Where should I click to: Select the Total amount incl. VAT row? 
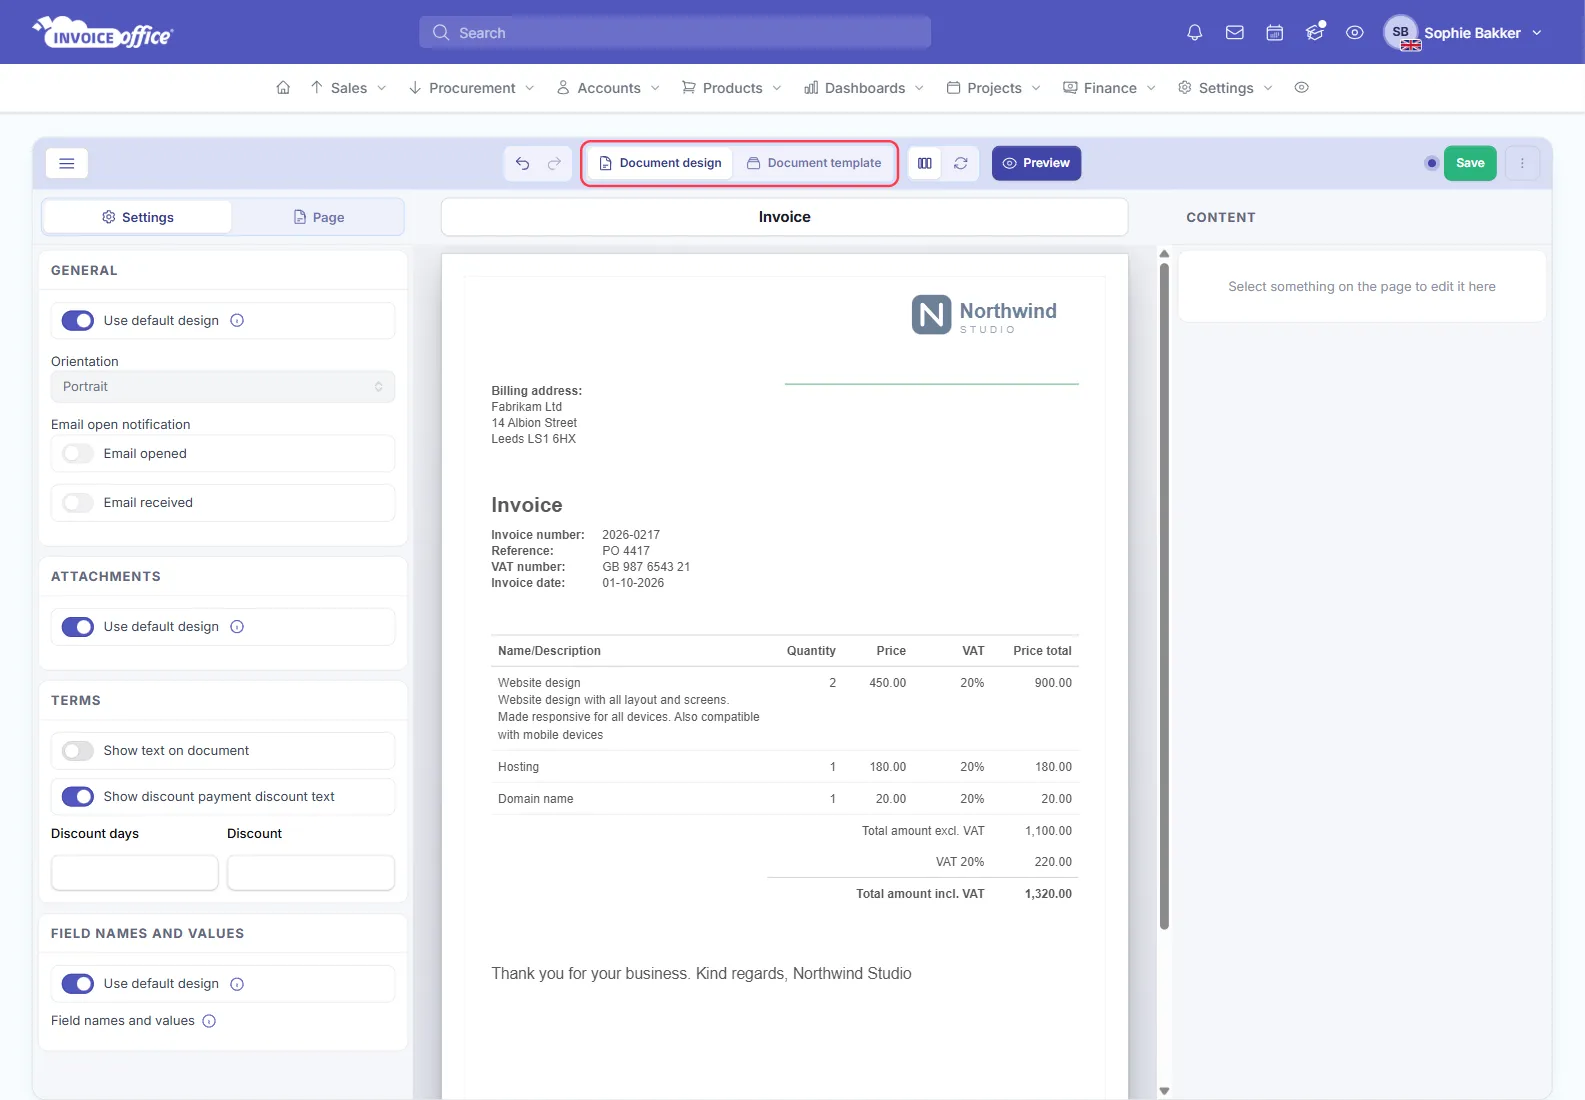[x=923, y=894]
